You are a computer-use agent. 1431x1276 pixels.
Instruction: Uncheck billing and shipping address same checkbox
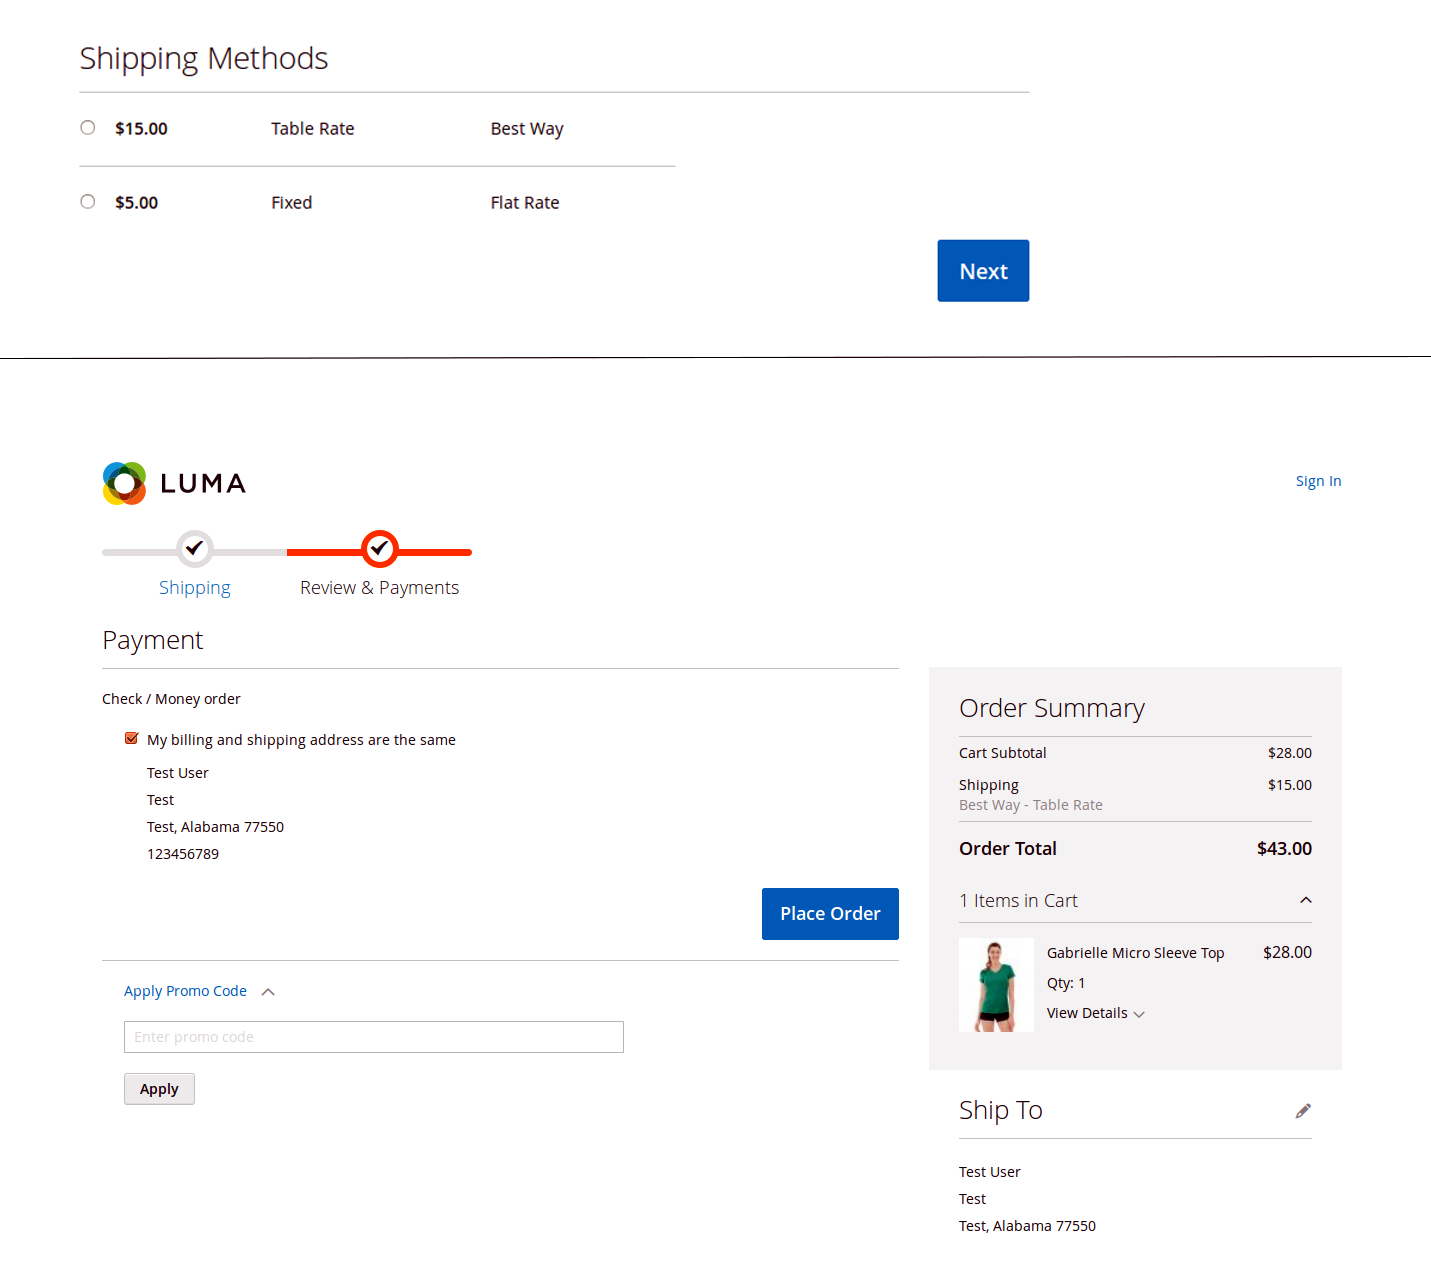pos(131,739)
